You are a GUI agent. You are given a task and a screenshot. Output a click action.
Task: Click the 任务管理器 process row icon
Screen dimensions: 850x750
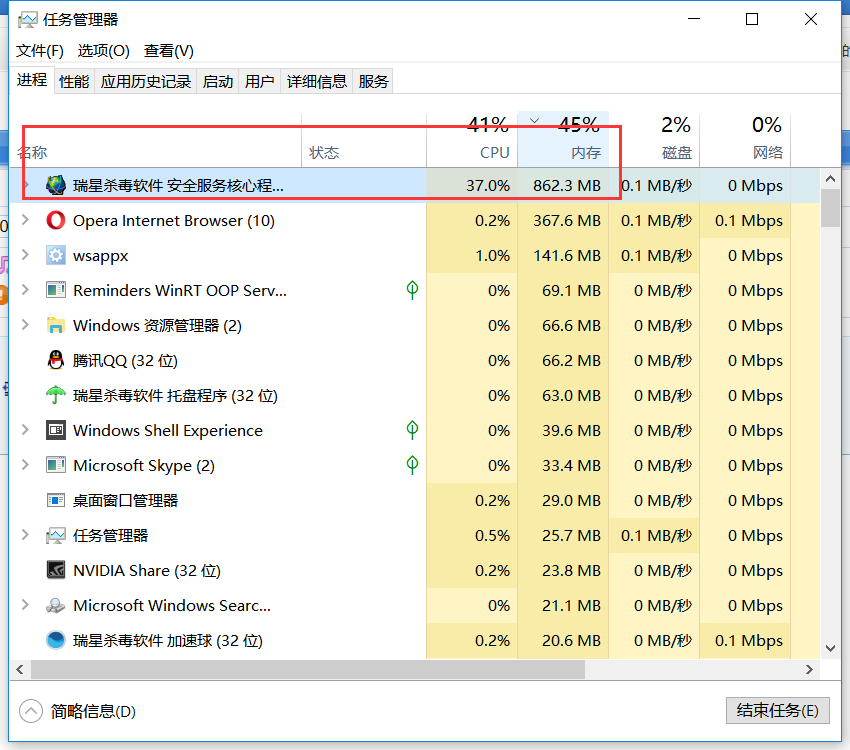(56, 535)
